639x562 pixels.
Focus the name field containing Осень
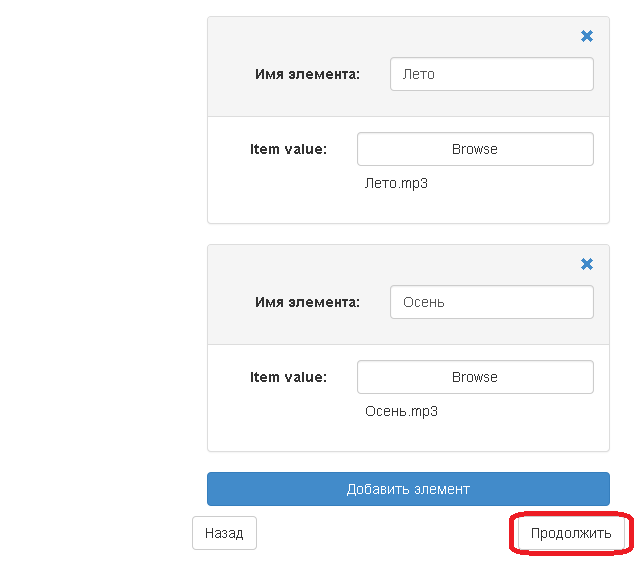(x=491, y=302)
